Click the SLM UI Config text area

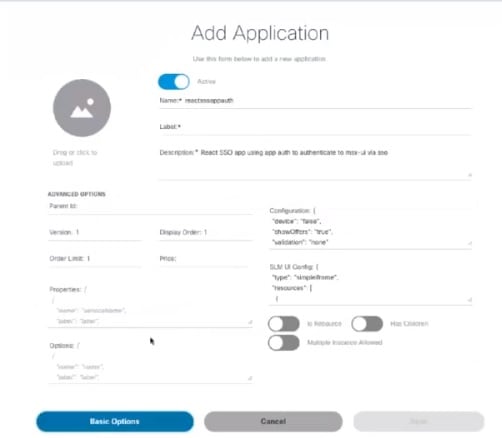(x=370, y=283)
